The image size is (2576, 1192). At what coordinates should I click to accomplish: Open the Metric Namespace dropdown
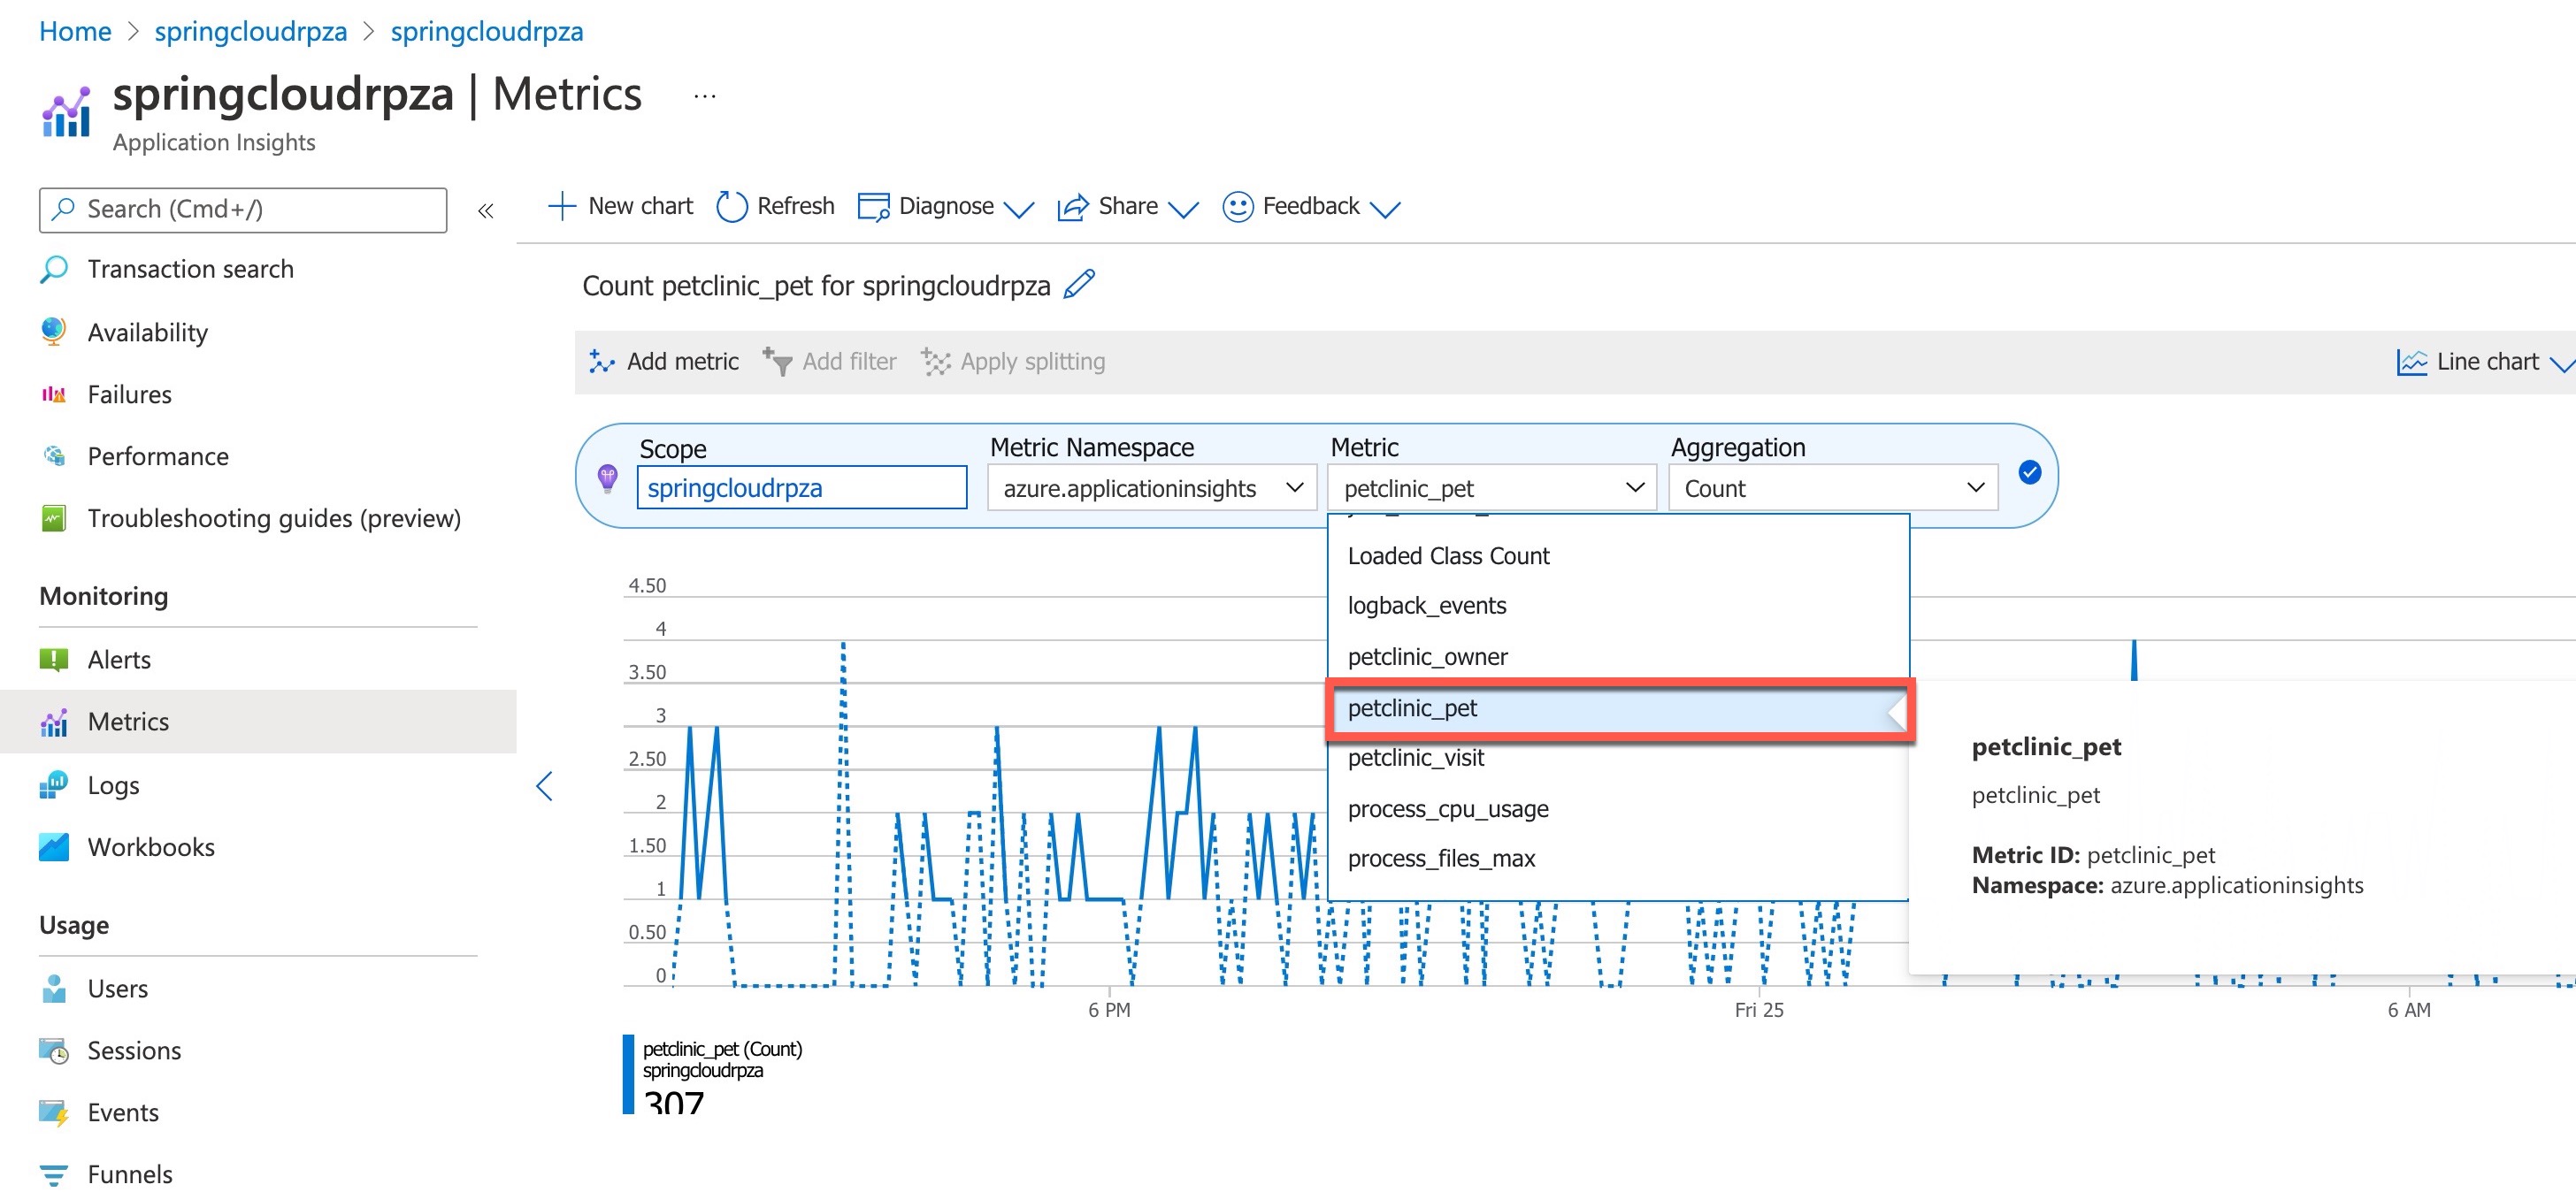tap(1151, 488)
